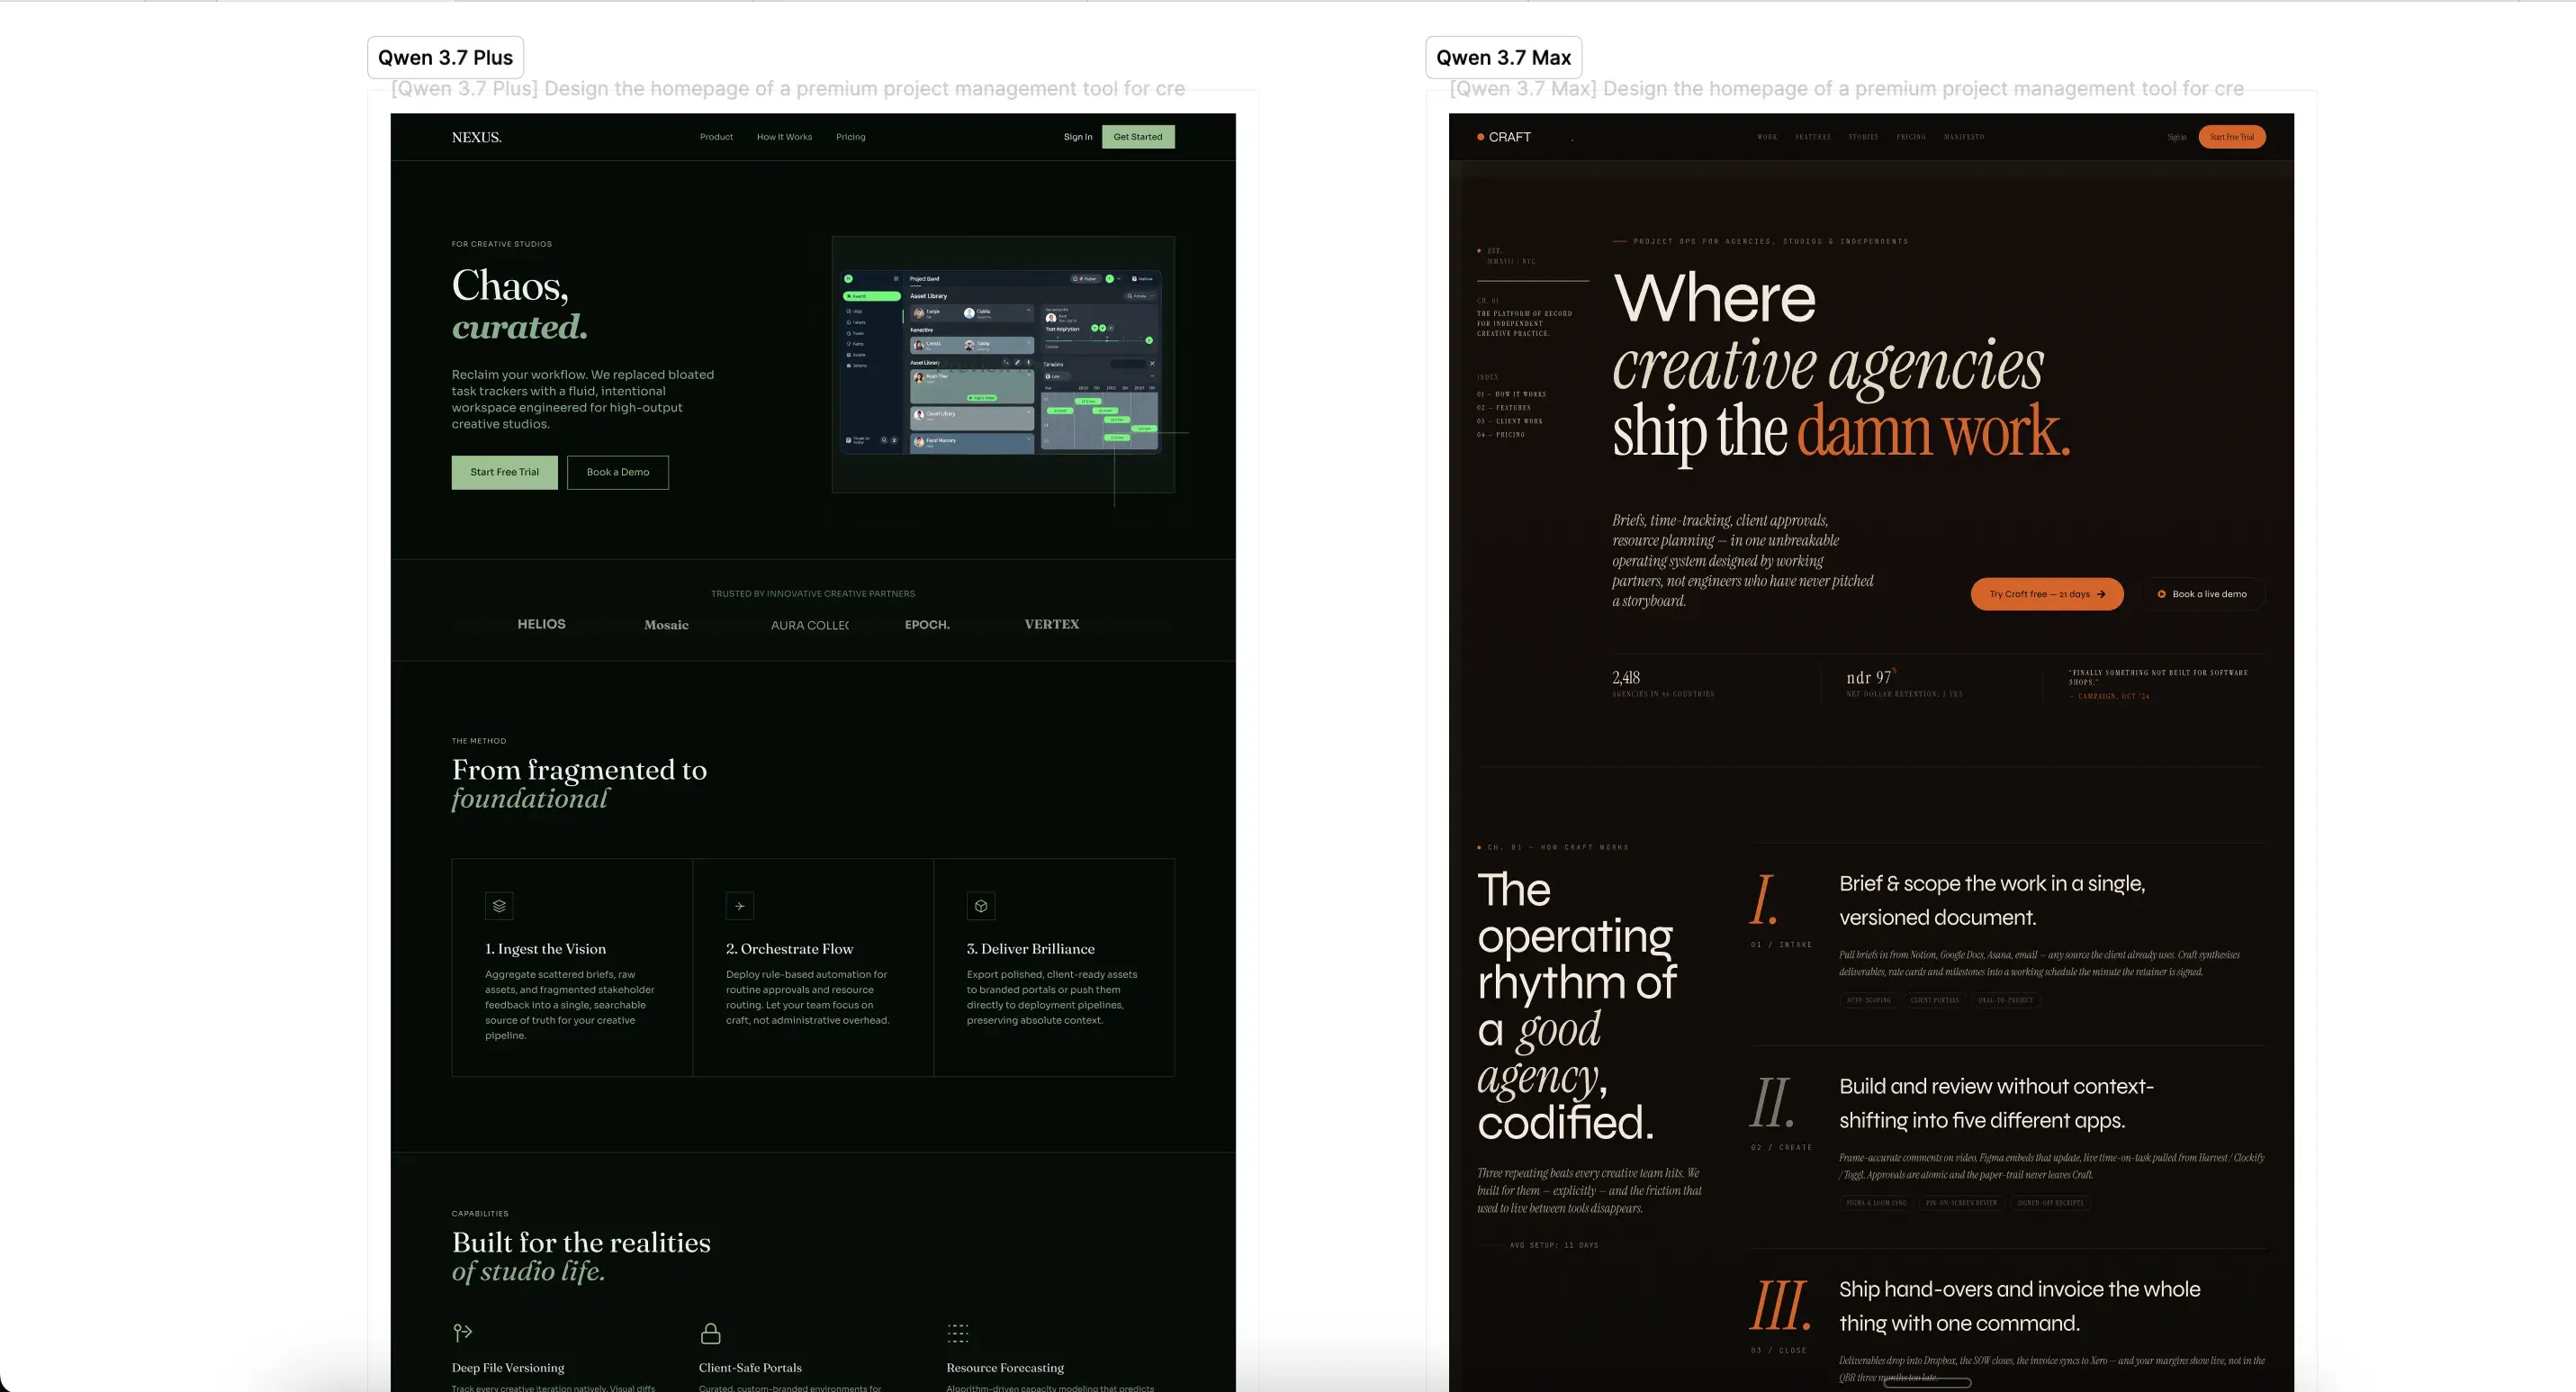The image size is (2576, 1392).
Task: Click the CLIENT PORTALS tag
Action: [1935, 1000]
